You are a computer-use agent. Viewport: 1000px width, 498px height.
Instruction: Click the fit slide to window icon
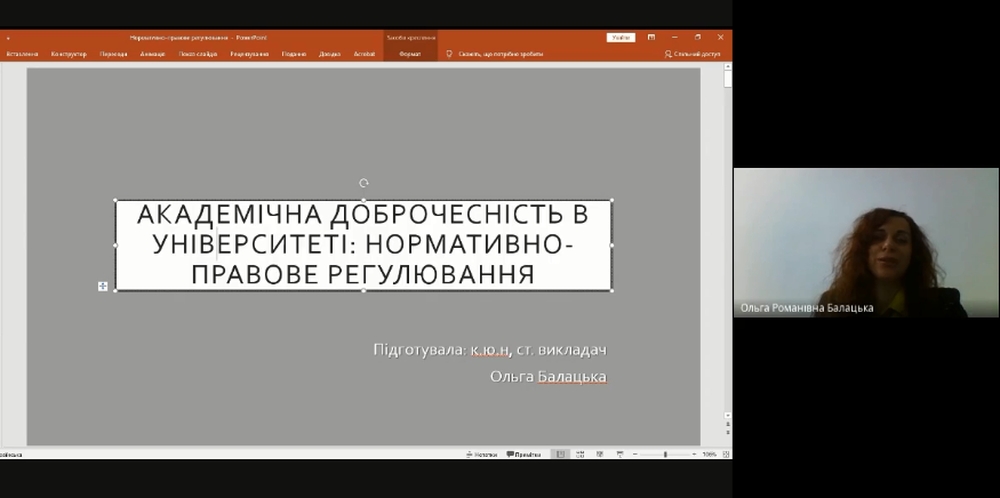[x=726, y=455]
